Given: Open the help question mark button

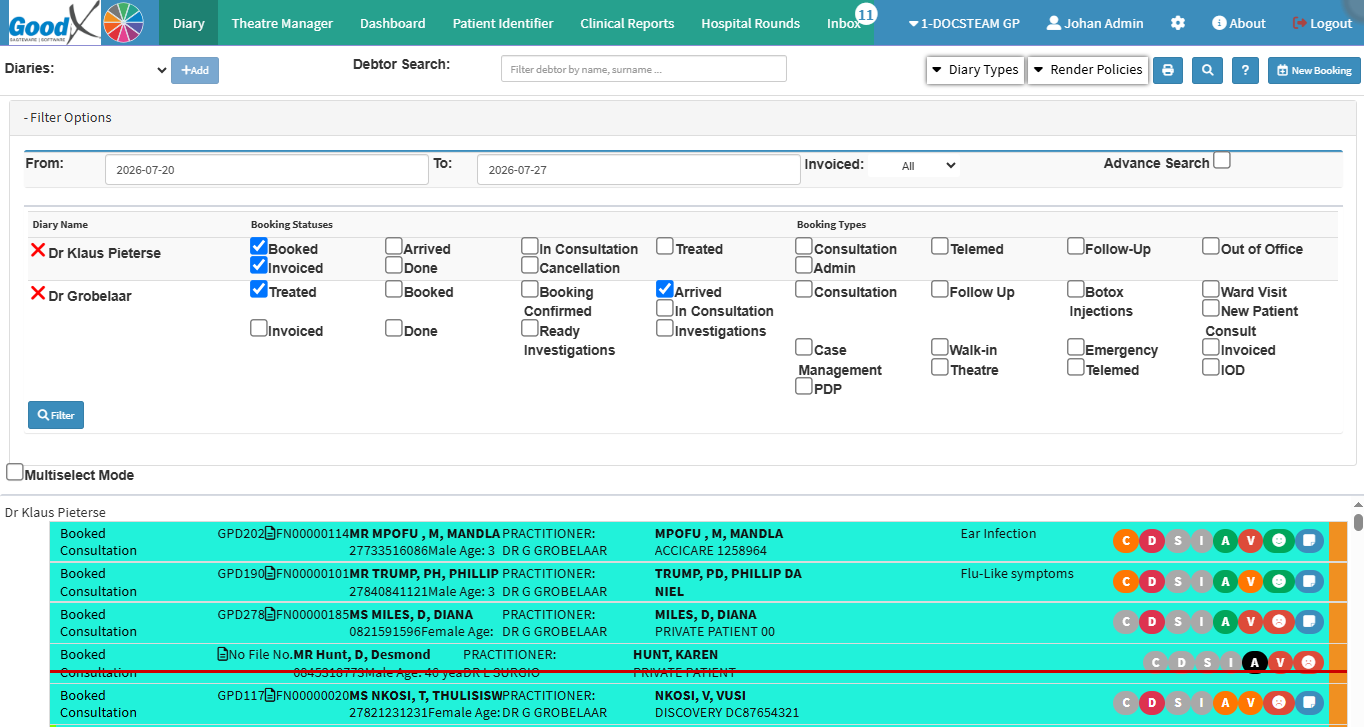Looking at the screenshot, I should (1244, 70).
